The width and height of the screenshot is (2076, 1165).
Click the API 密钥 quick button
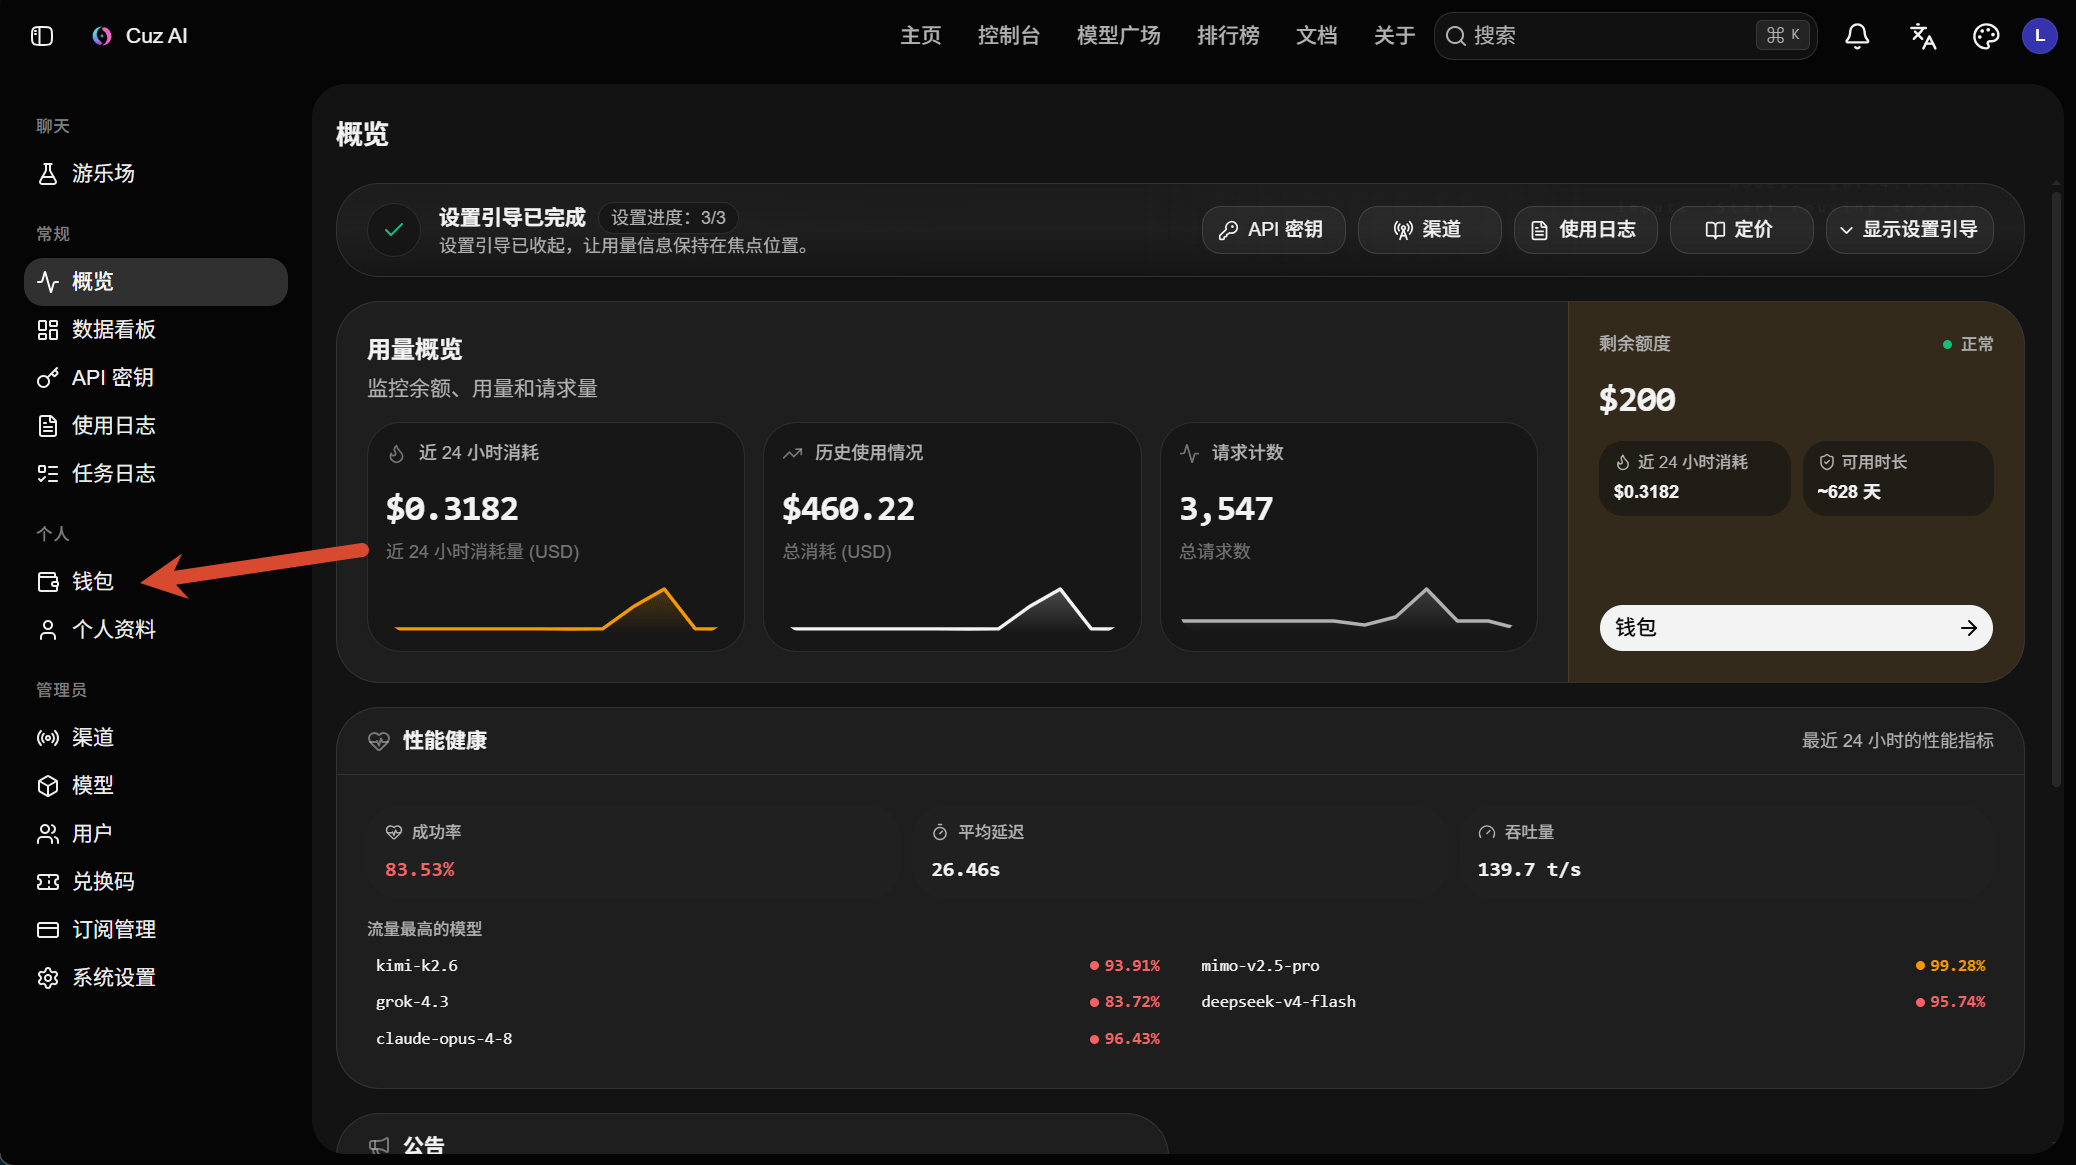click(1273, 230)
